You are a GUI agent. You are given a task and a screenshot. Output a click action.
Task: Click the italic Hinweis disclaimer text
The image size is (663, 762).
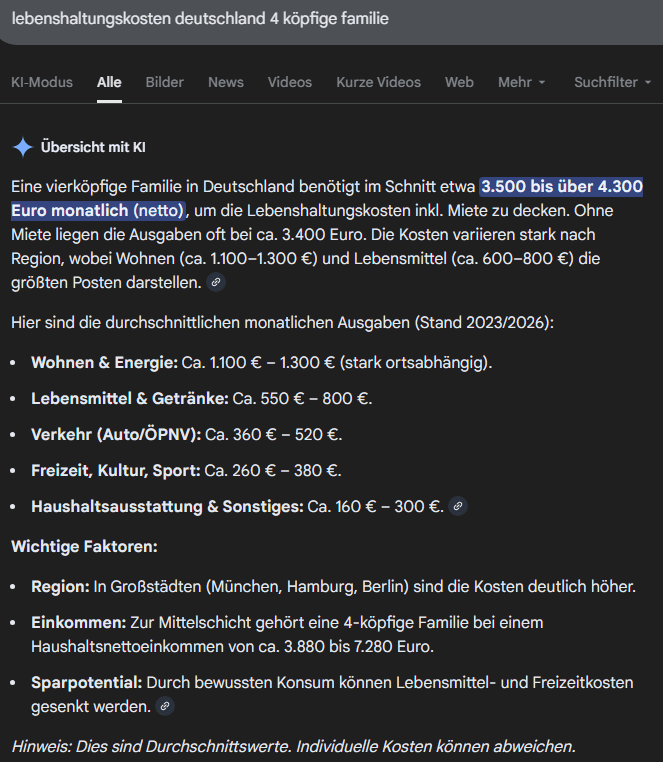293,746
